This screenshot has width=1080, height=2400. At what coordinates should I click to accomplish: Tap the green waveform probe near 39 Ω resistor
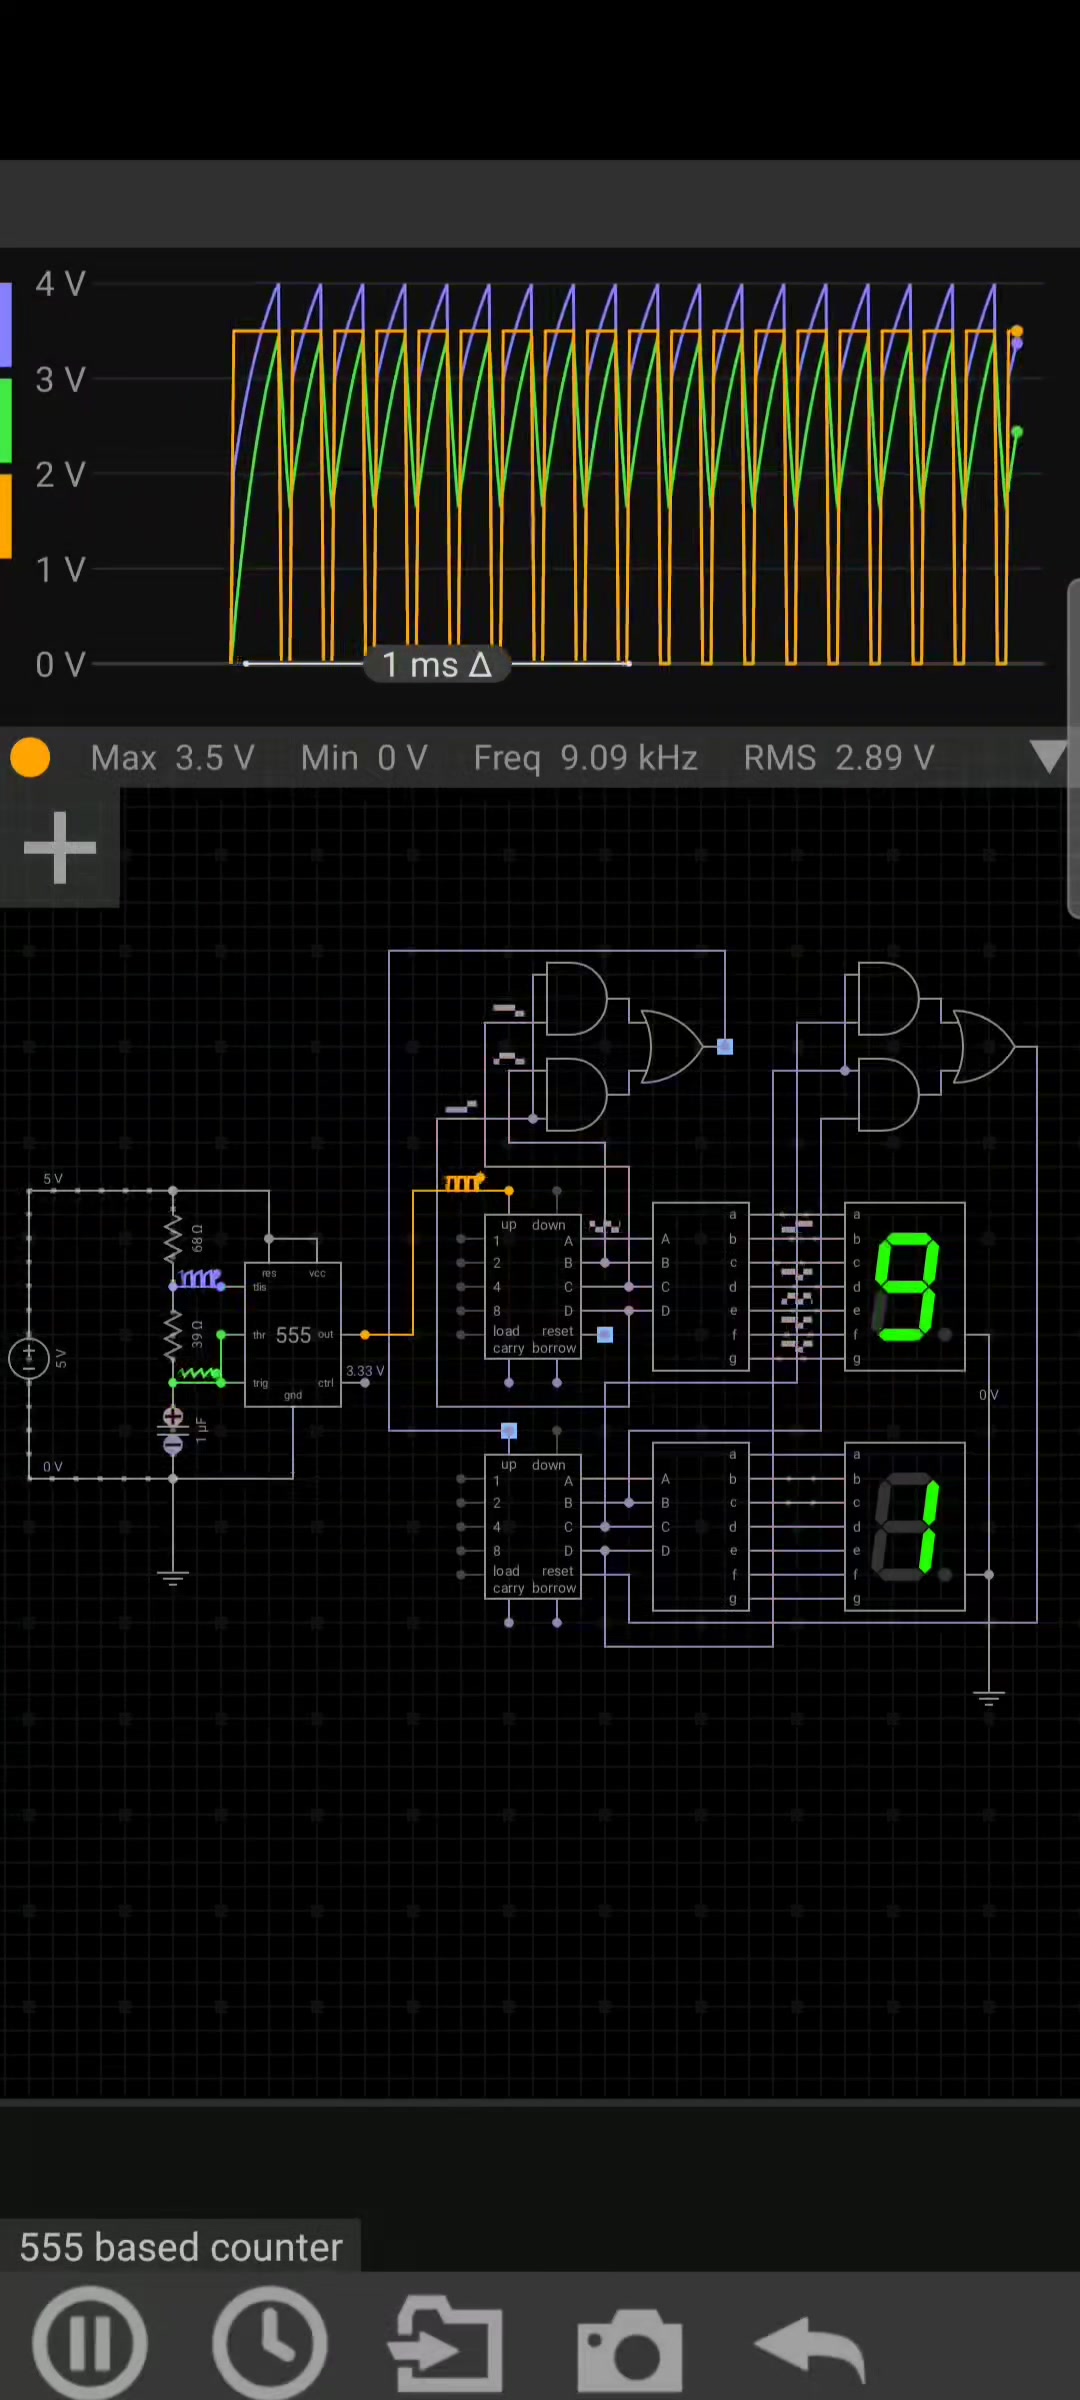(x=200, y=1374)
